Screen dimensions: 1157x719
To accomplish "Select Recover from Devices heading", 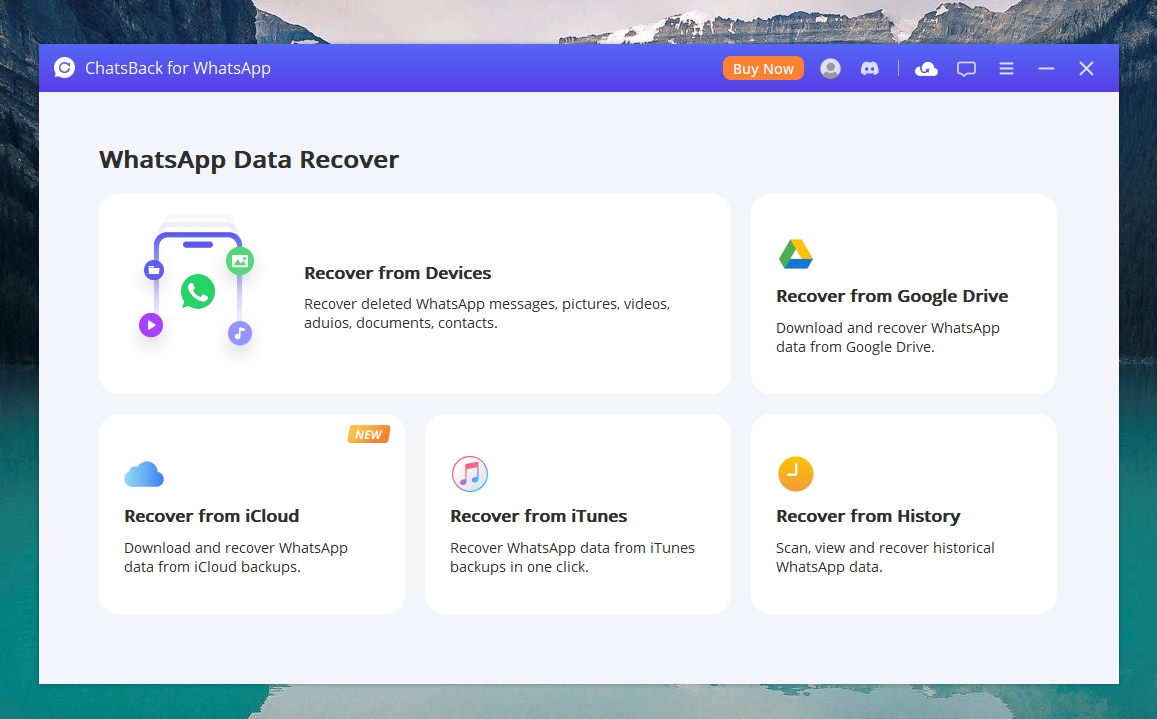I will (398, 273).
